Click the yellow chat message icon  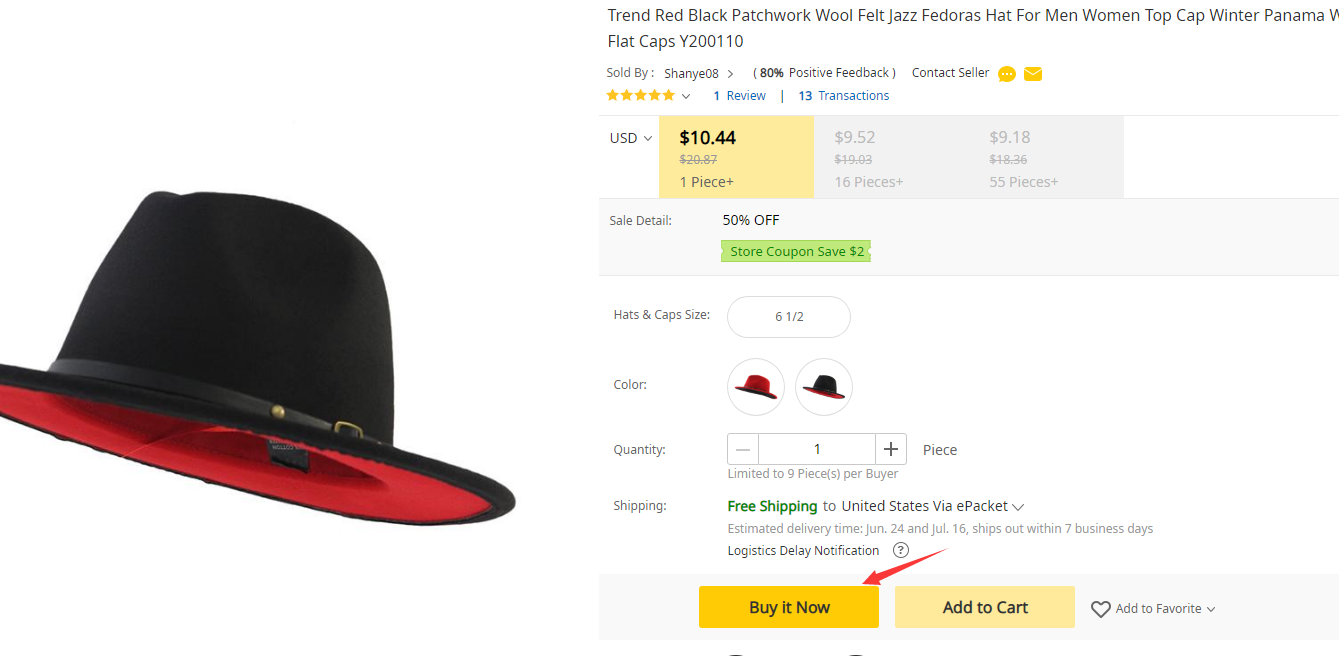click(x=1007, y=74)
